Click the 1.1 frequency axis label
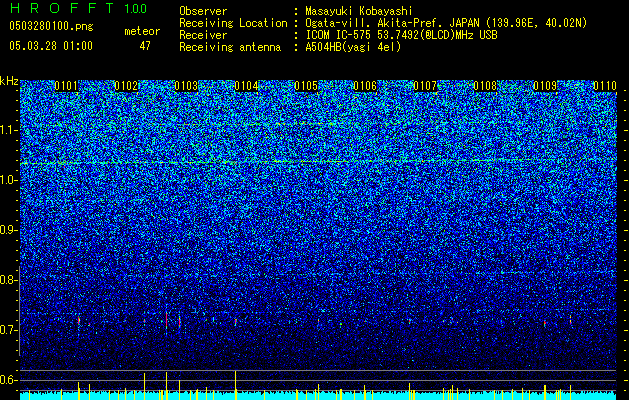The width and height of the screenshot is (629, 400). (x=8, y=130)
